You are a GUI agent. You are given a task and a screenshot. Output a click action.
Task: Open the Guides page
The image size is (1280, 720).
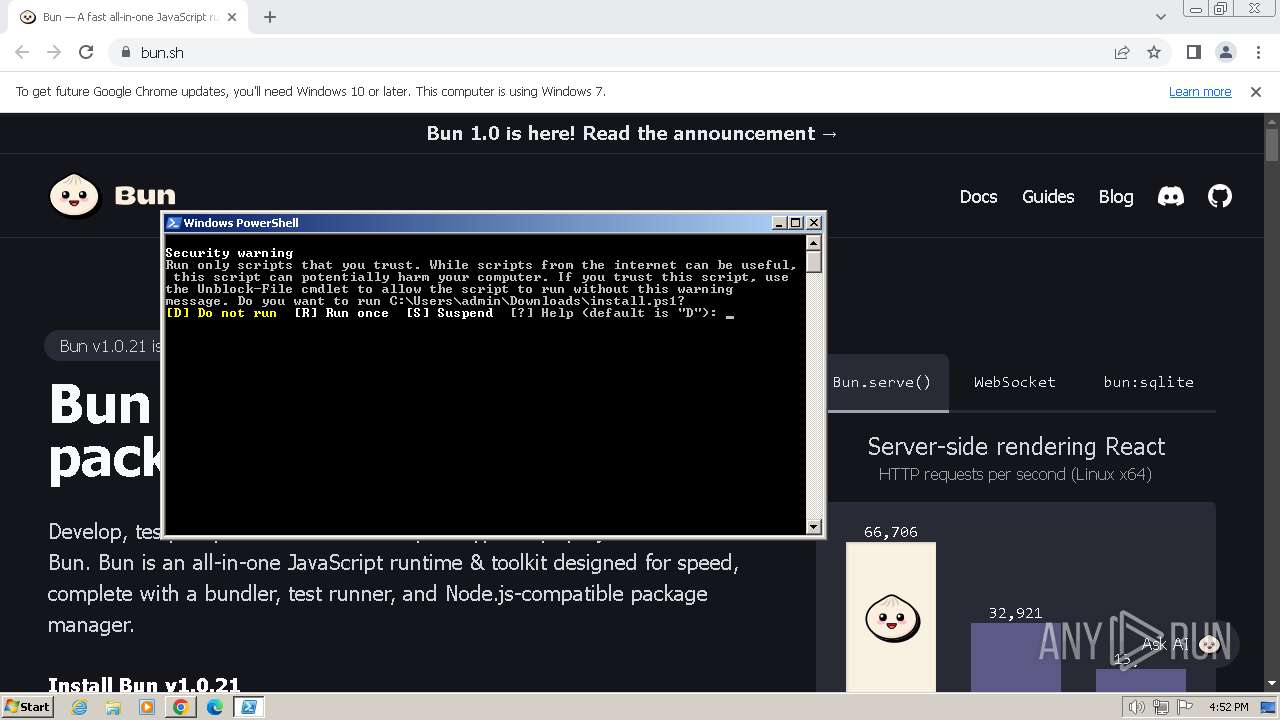coord(1048,197)
